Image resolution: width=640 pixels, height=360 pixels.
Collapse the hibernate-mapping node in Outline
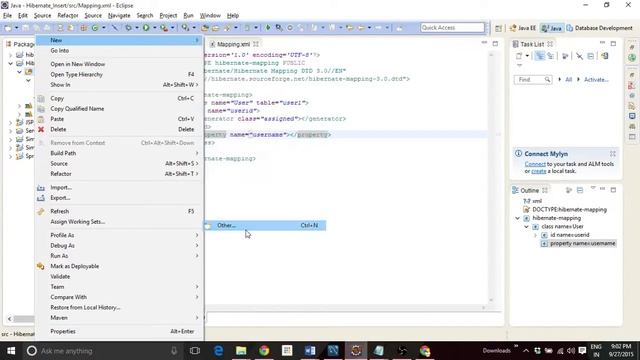pyautogui.click(x=518, y=218)
